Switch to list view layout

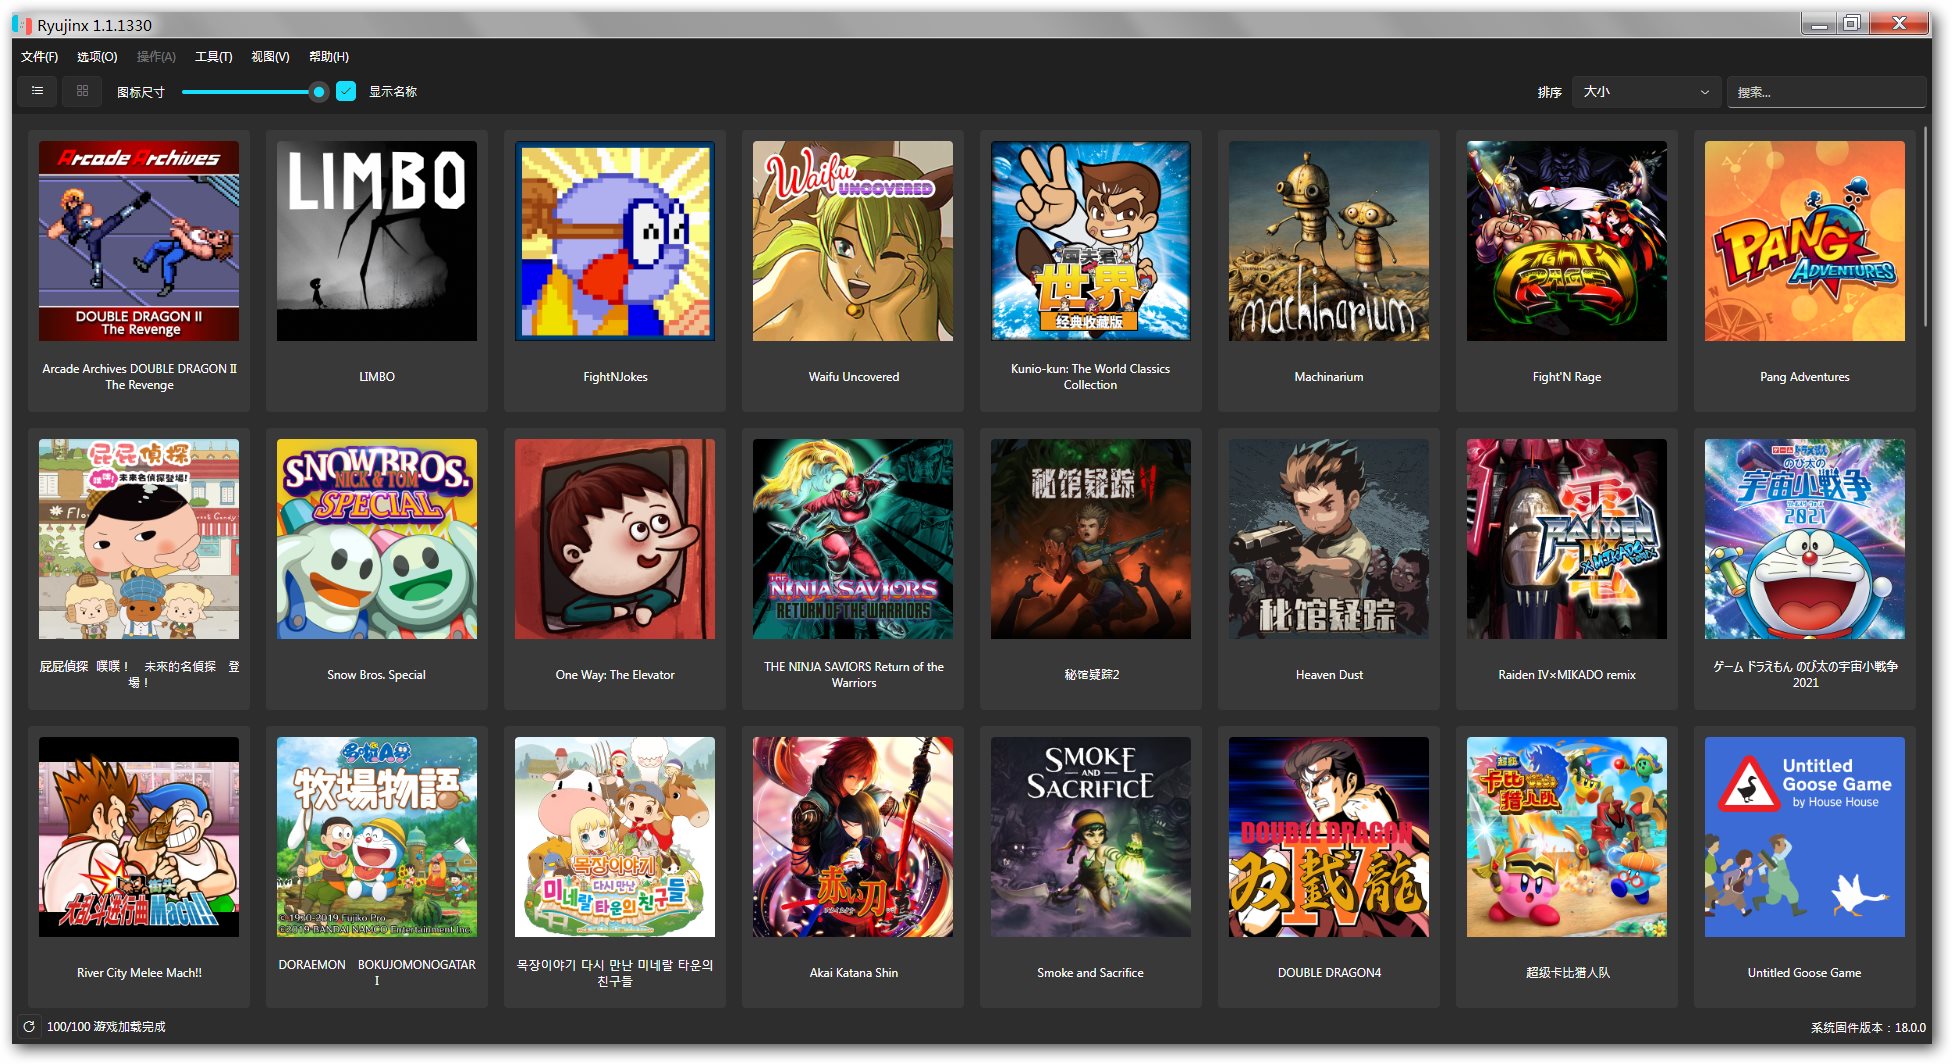(37, 91)
